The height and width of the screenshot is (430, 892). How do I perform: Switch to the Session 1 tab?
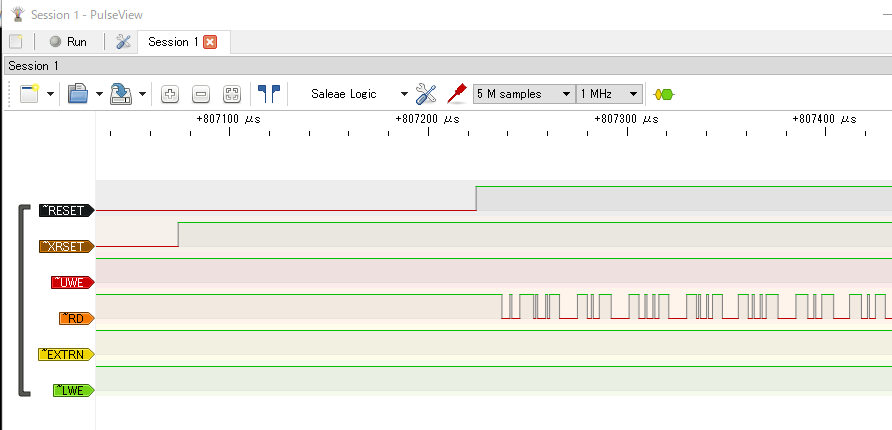coord(173,42)
